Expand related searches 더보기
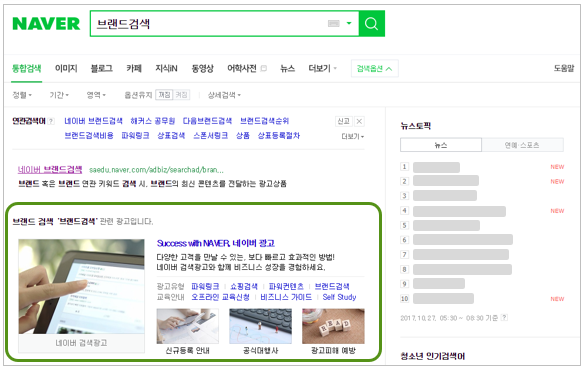The image size is (586, 370). click(352, 136)
